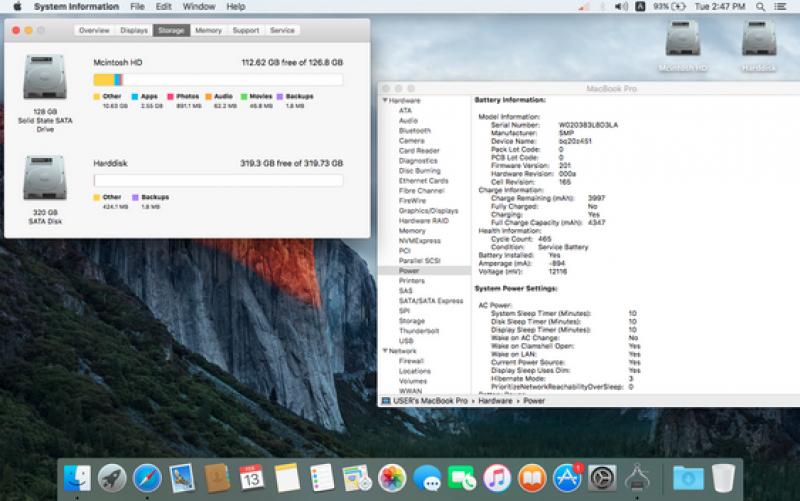The width and height of the screenshot is (800, 501).
Task: Open Spotlight search magnifier icon
Action: pyautogui.click(x=760, y=7)
